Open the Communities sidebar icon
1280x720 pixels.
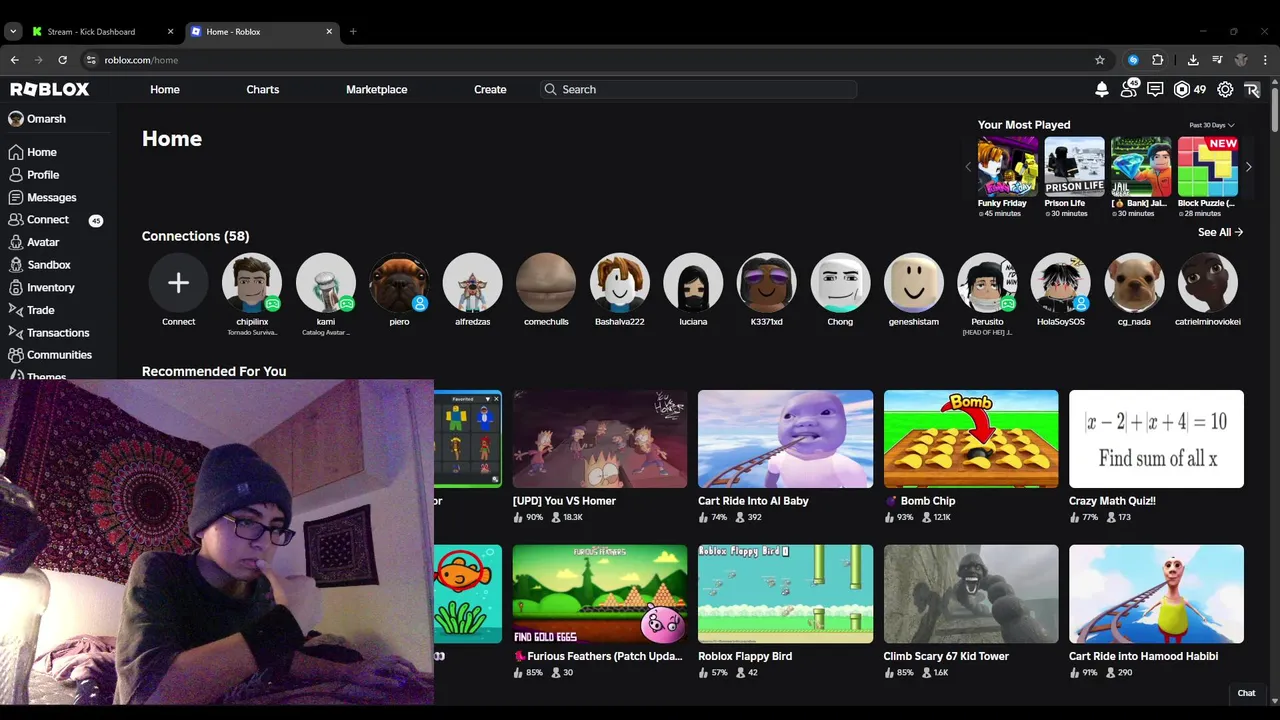pyautogui.click(x=15, y=355)
